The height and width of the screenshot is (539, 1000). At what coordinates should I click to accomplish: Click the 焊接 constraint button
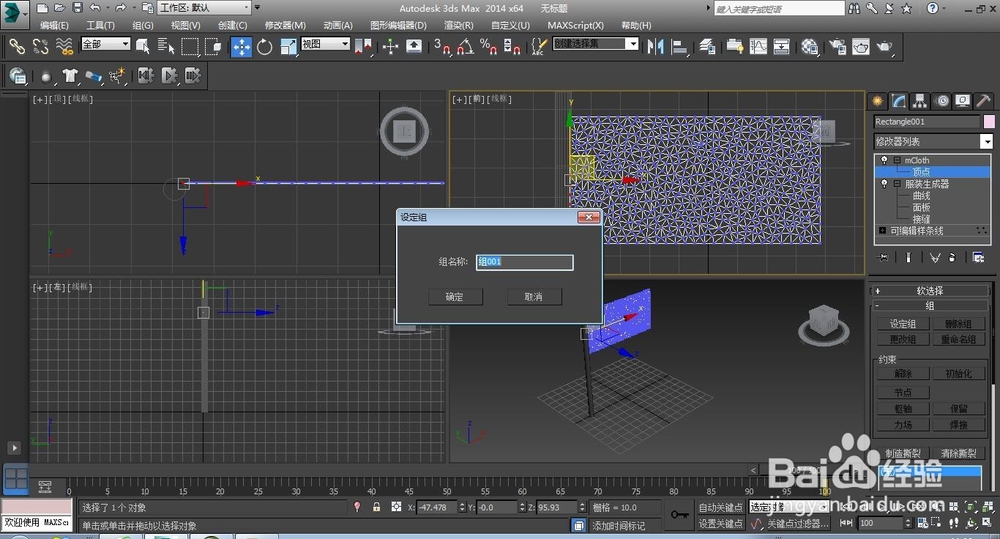click(958, 424)
